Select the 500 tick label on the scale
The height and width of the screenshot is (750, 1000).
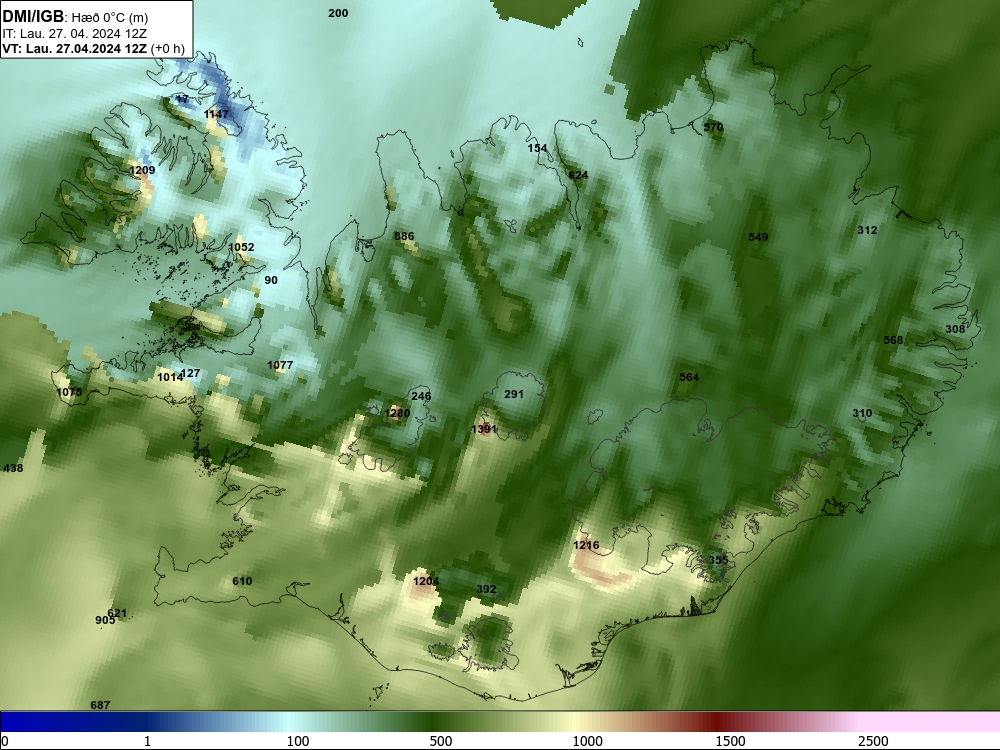[441, 741]
